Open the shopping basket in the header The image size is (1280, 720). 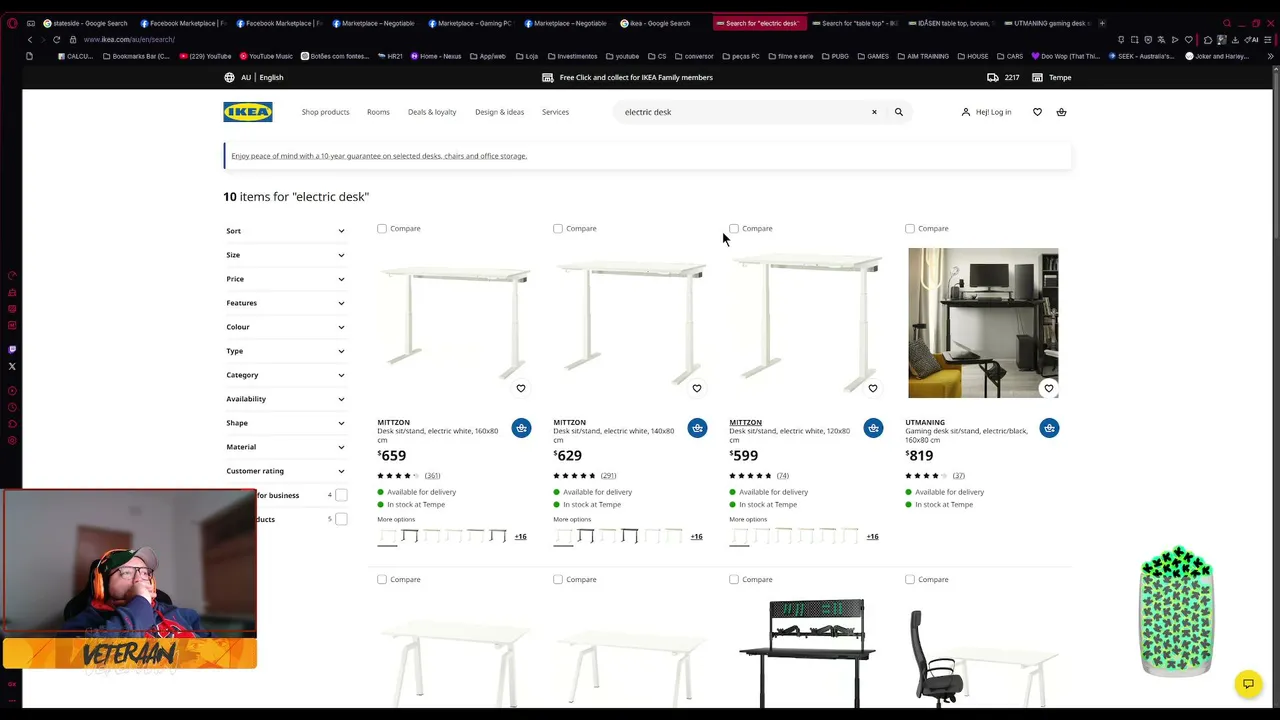(x=1061, y=112)
